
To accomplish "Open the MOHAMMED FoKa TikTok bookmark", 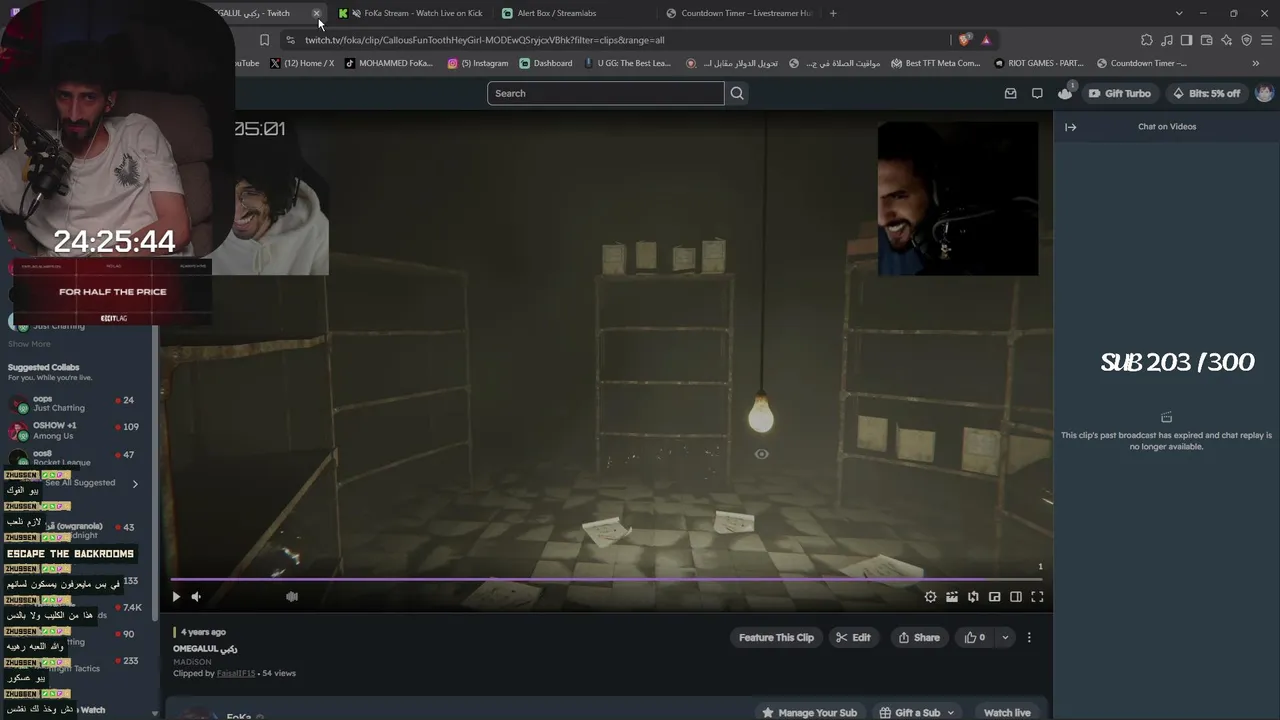I will tap(388, 63).
